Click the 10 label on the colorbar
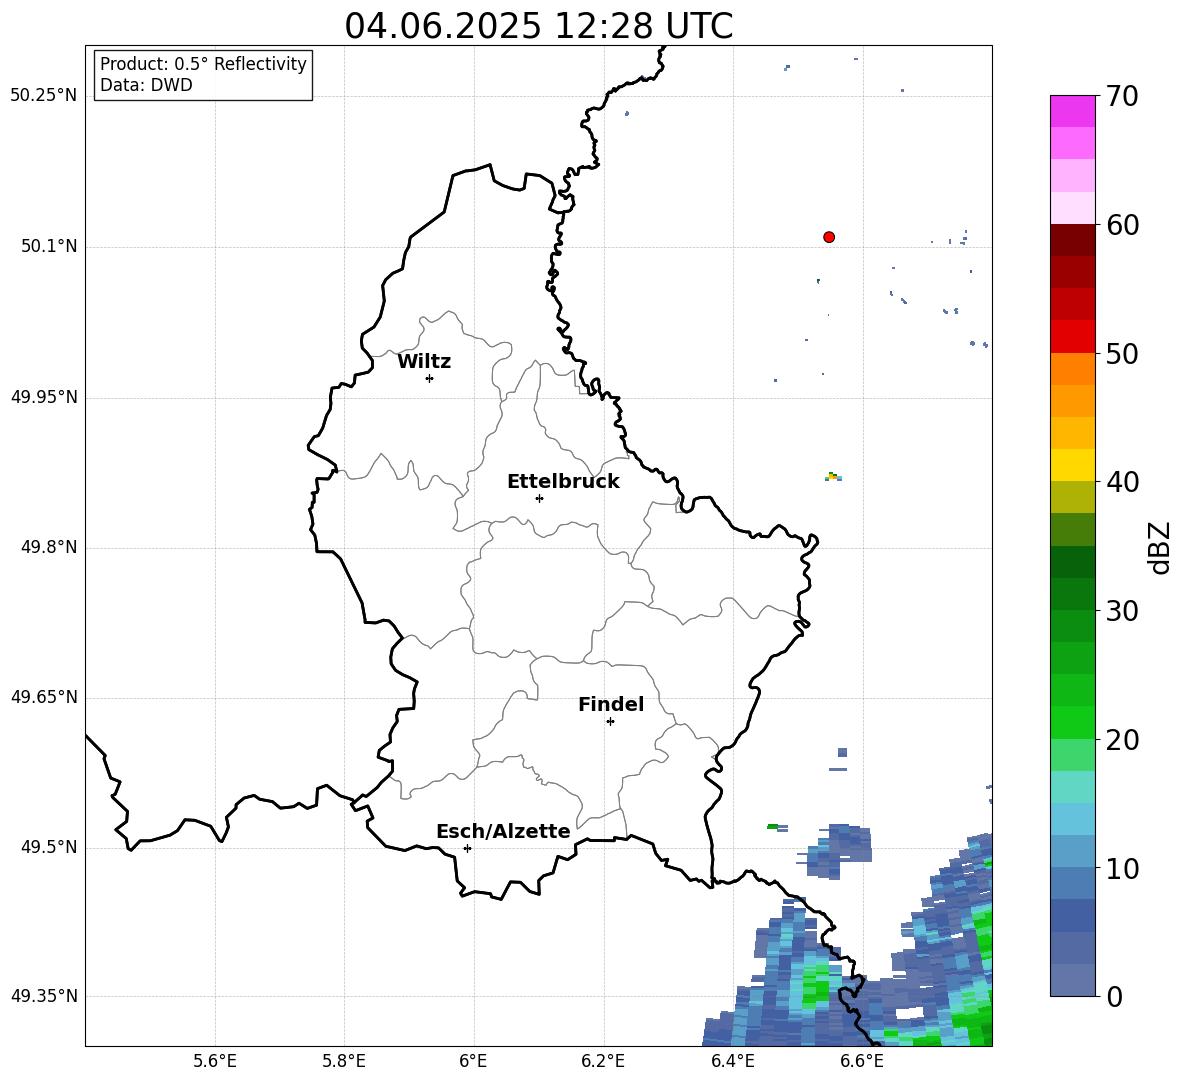This screenshot has width=1184, height=1081. [x=1122, y=868]
